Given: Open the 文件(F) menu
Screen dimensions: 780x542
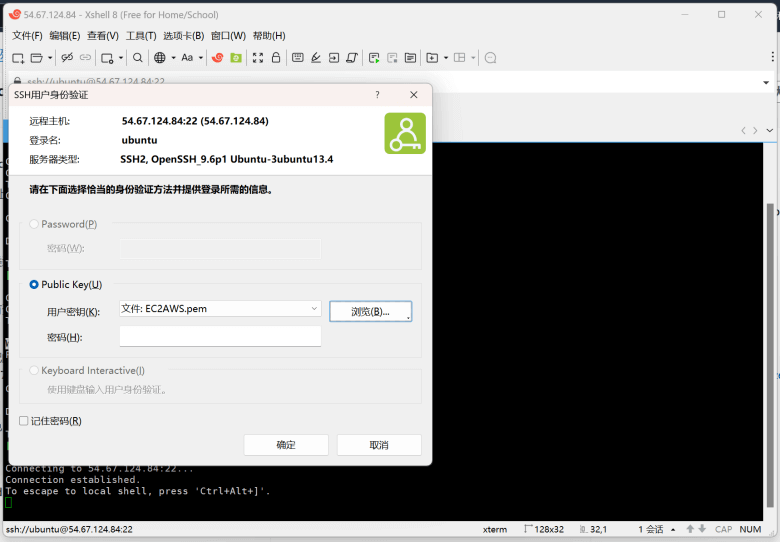Looking at the screenshot, I should click(x=27, y=36).
